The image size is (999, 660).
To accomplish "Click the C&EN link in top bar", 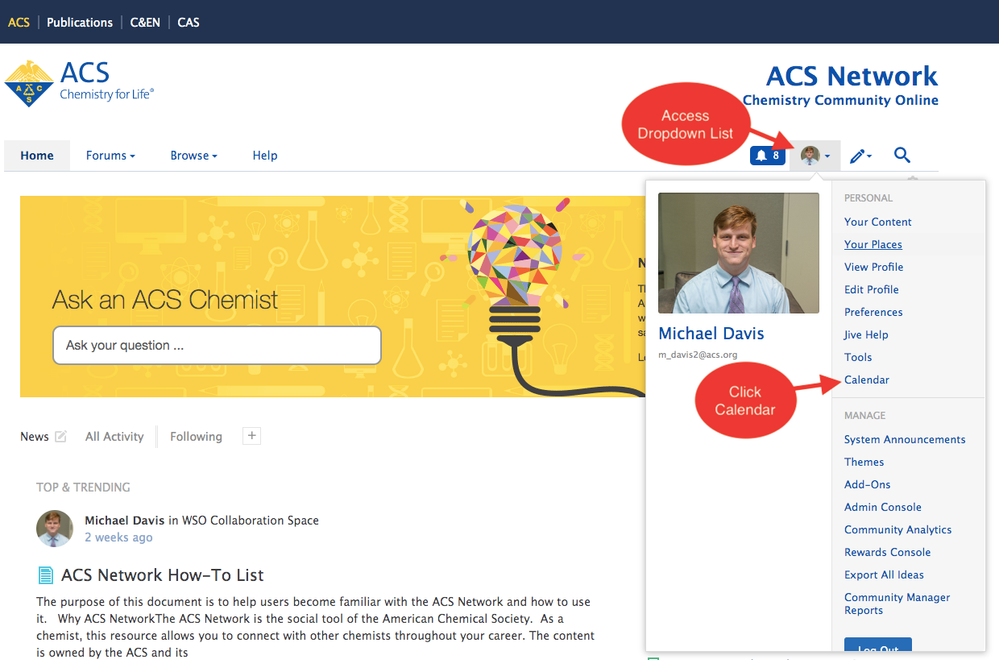I will point(144,22).
